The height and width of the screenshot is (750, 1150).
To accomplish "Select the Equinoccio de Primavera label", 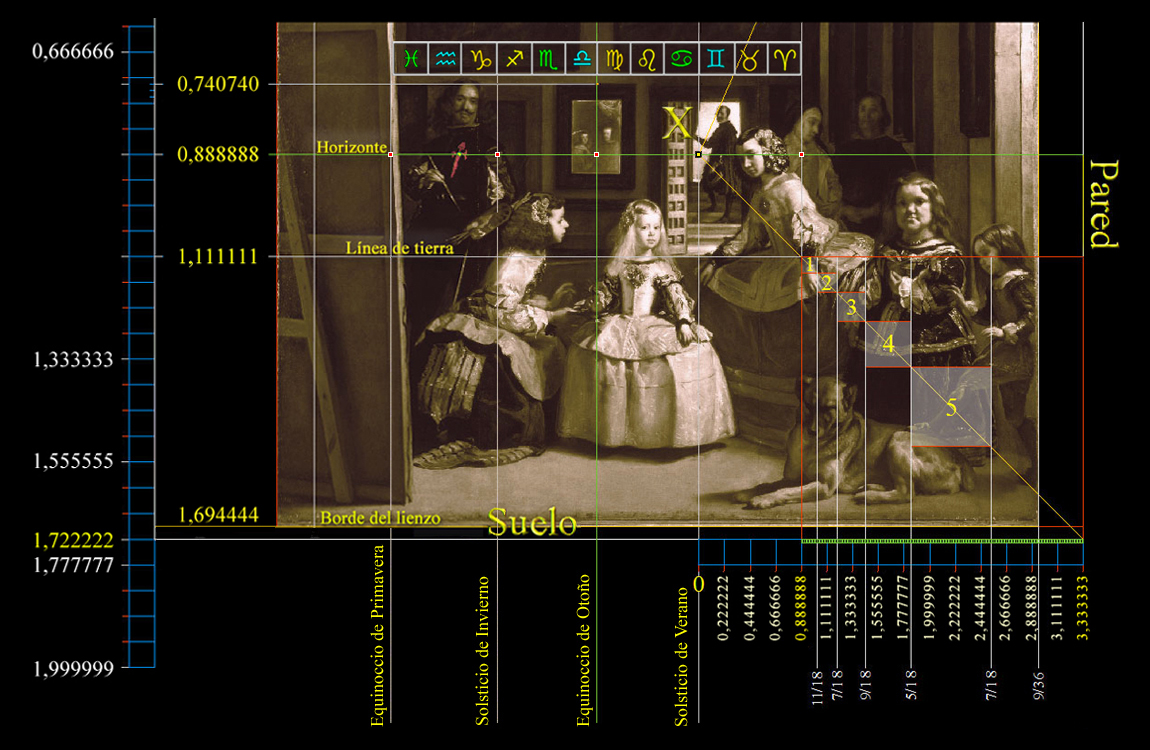I will tap(377, 636).
